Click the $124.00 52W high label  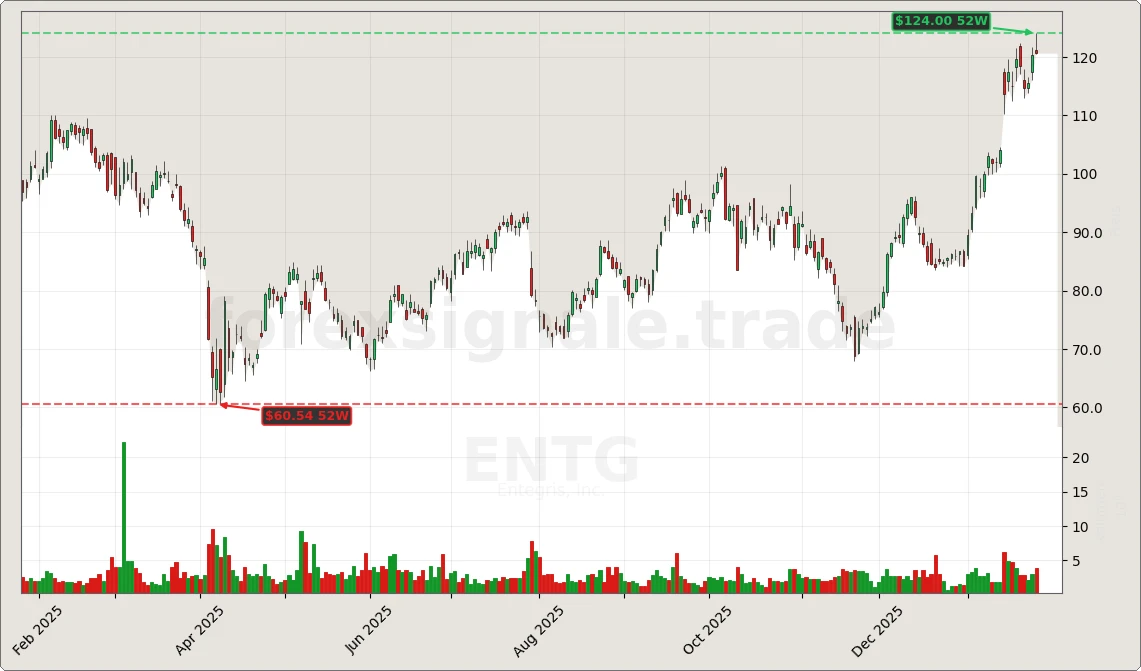tap(941, 19)
